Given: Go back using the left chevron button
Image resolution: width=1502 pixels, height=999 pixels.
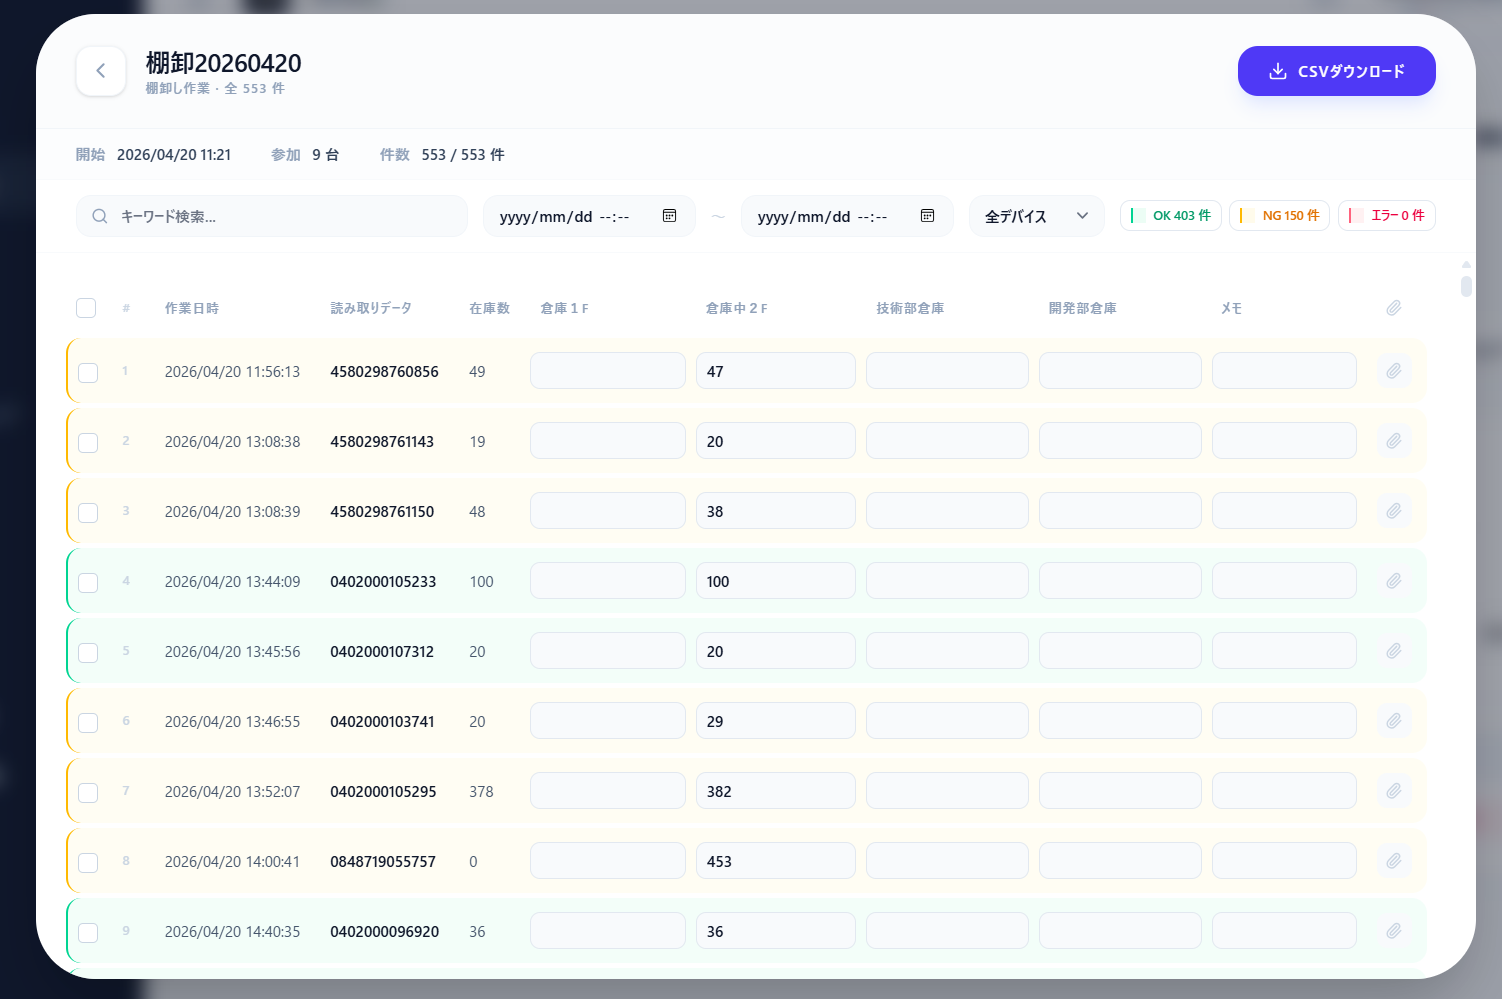Looking at the screenshot, I should (x=101, y=71).
